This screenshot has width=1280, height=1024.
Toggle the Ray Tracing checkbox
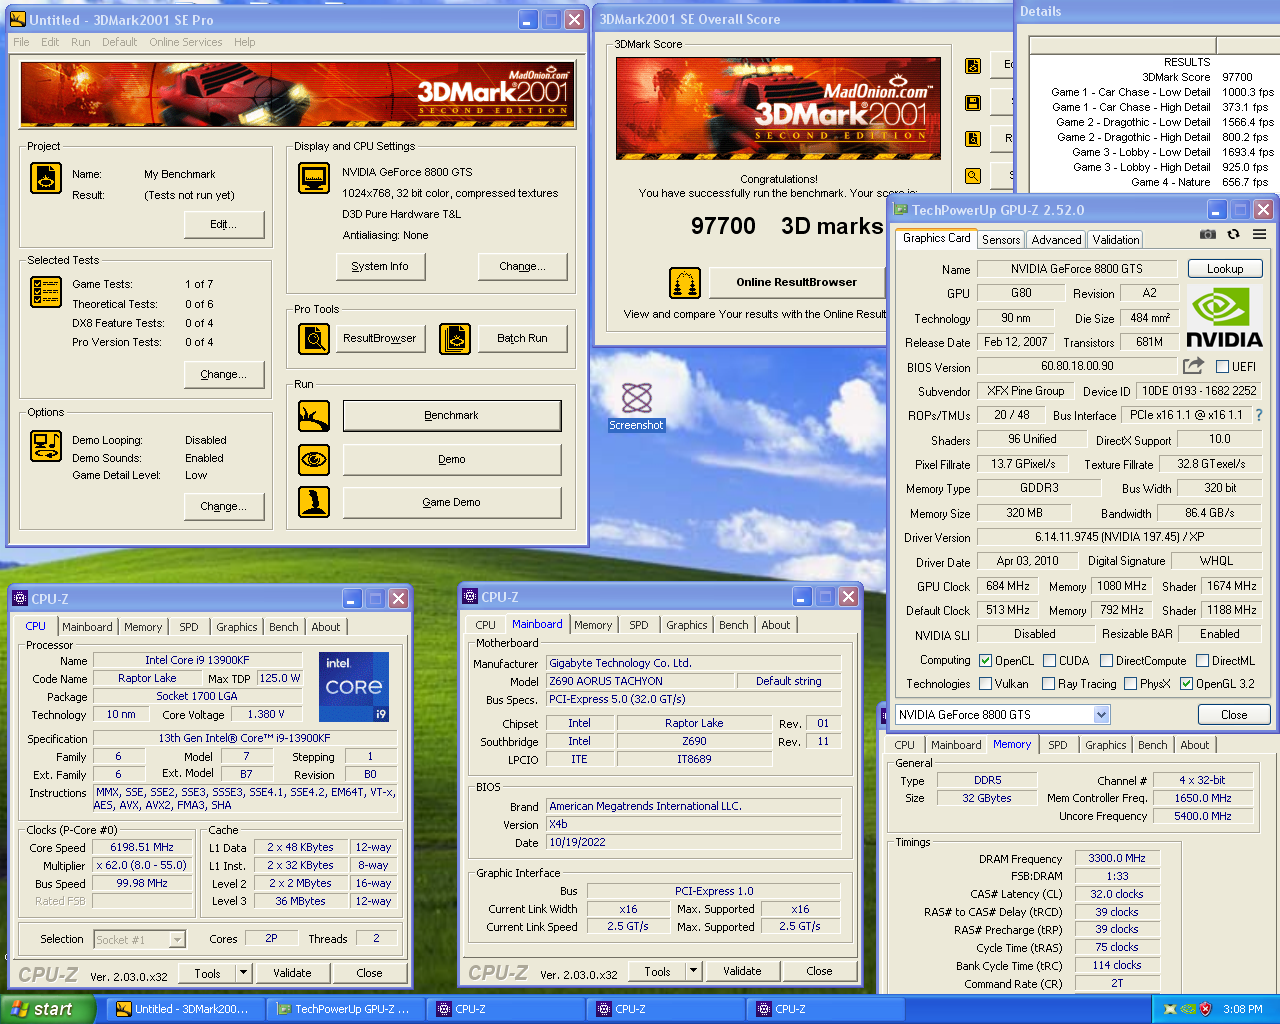(x=1048, y=684)
